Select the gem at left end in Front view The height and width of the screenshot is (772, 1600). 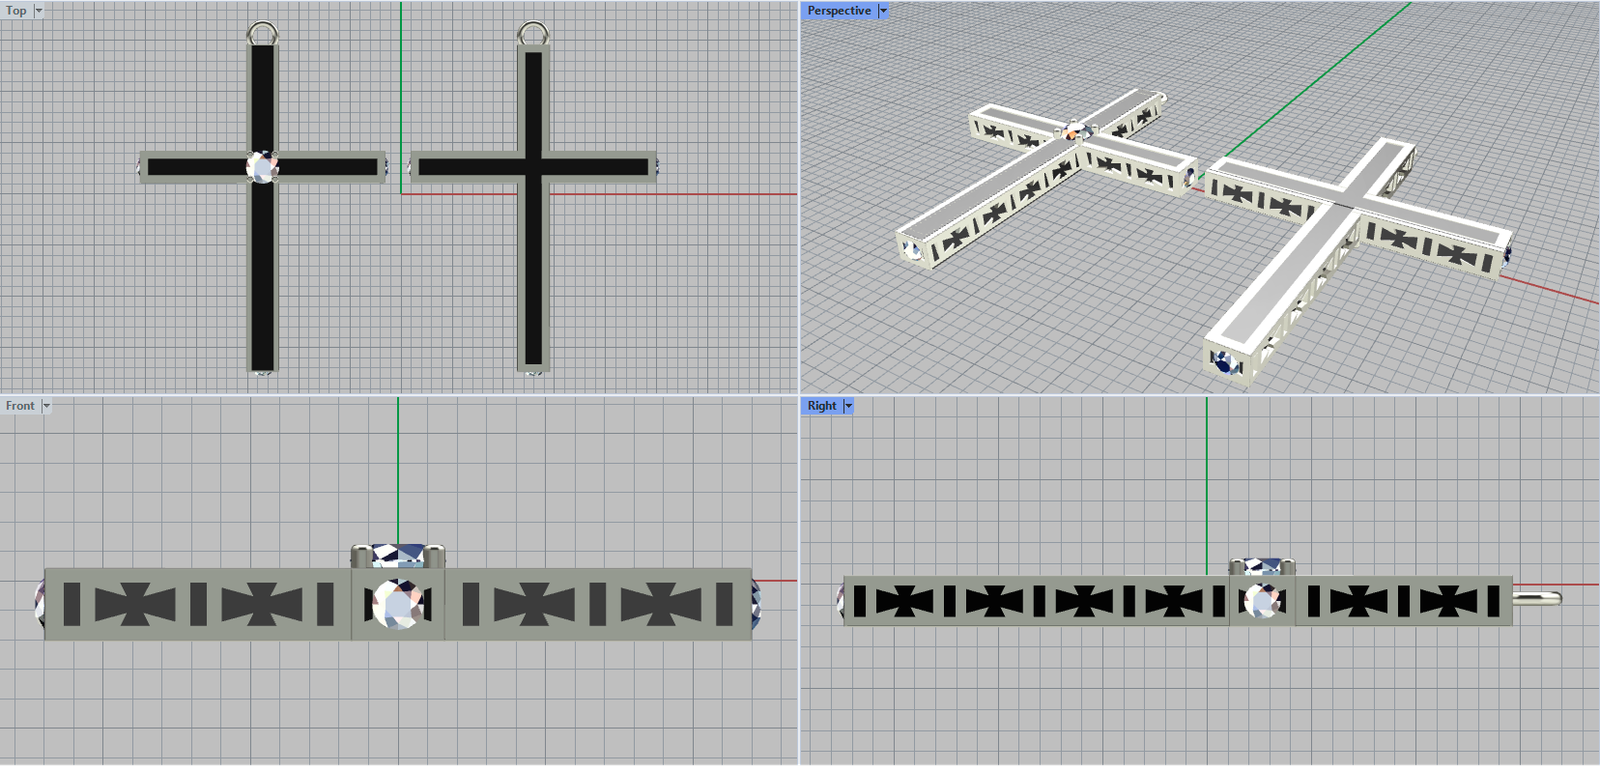pos(41,604)
